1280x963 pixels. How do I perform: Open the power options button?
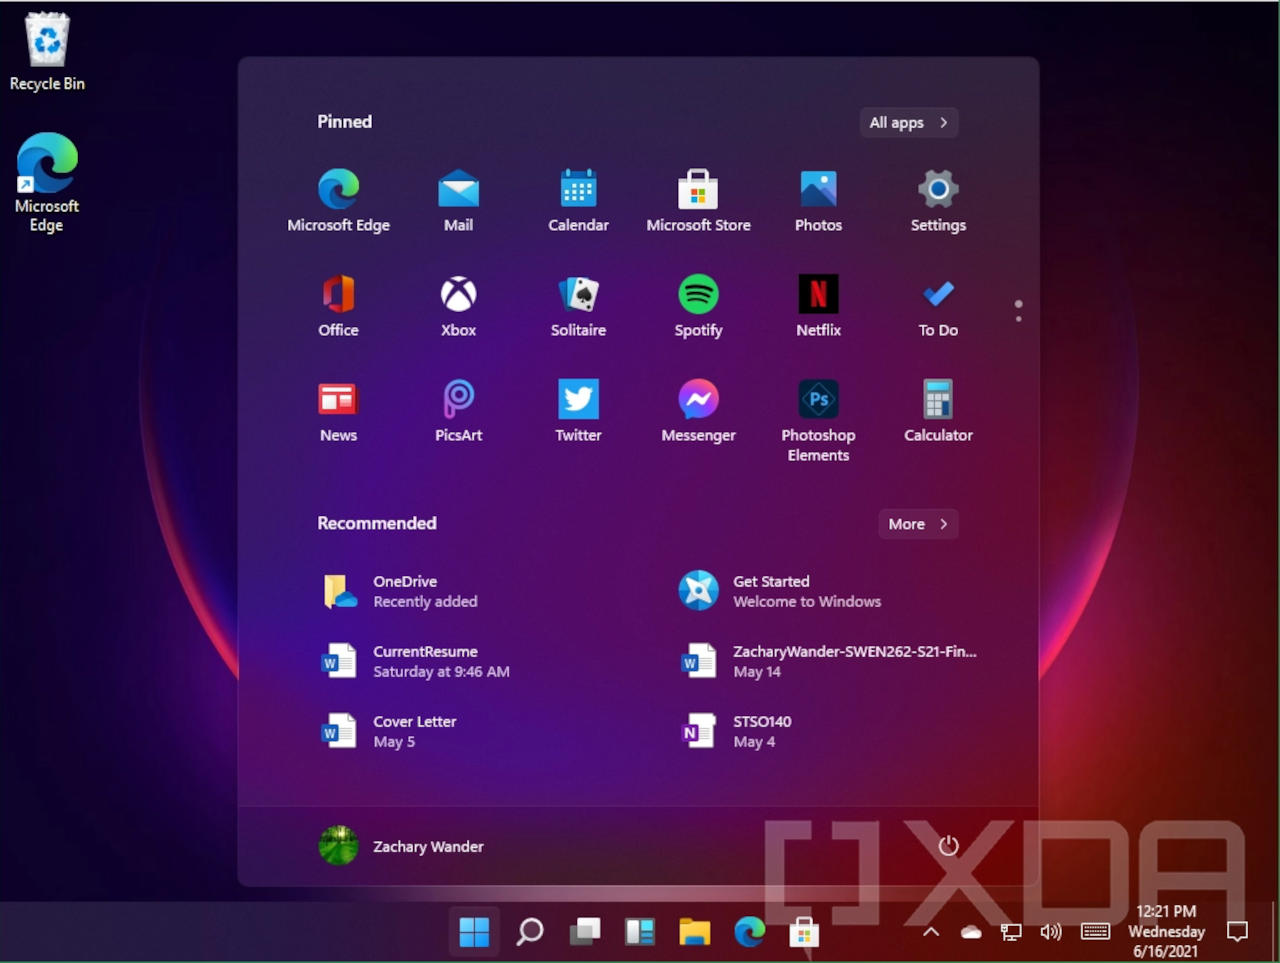[x=948, y=846]
